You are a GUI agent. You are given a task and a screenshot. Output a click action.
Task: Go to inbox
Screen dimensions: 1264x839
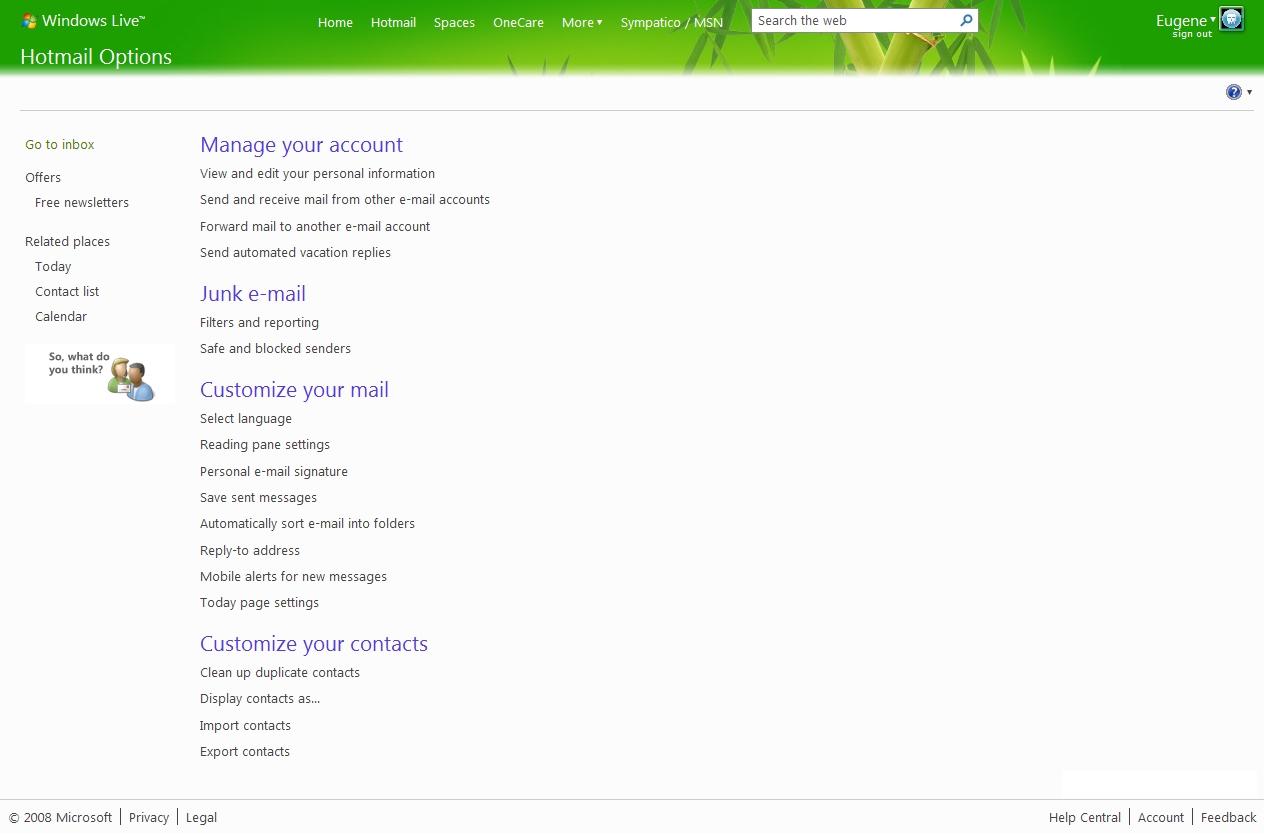[60, 144]
